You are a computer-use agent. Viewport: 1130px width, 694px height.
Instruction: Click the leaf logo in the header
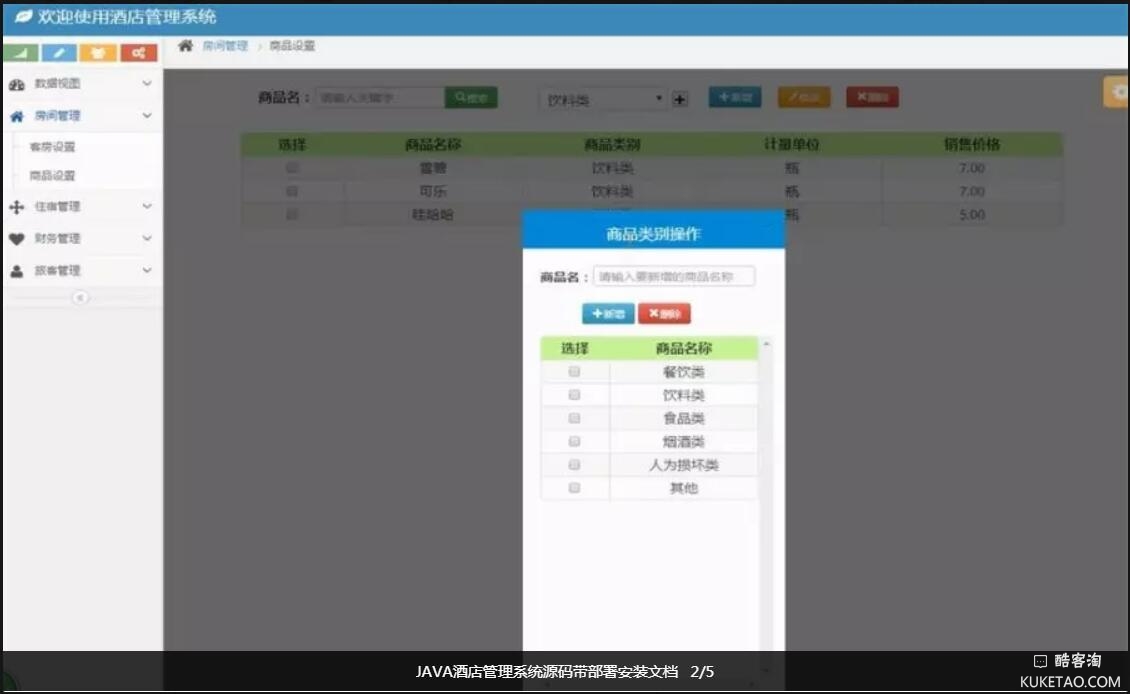coord(24,16)
